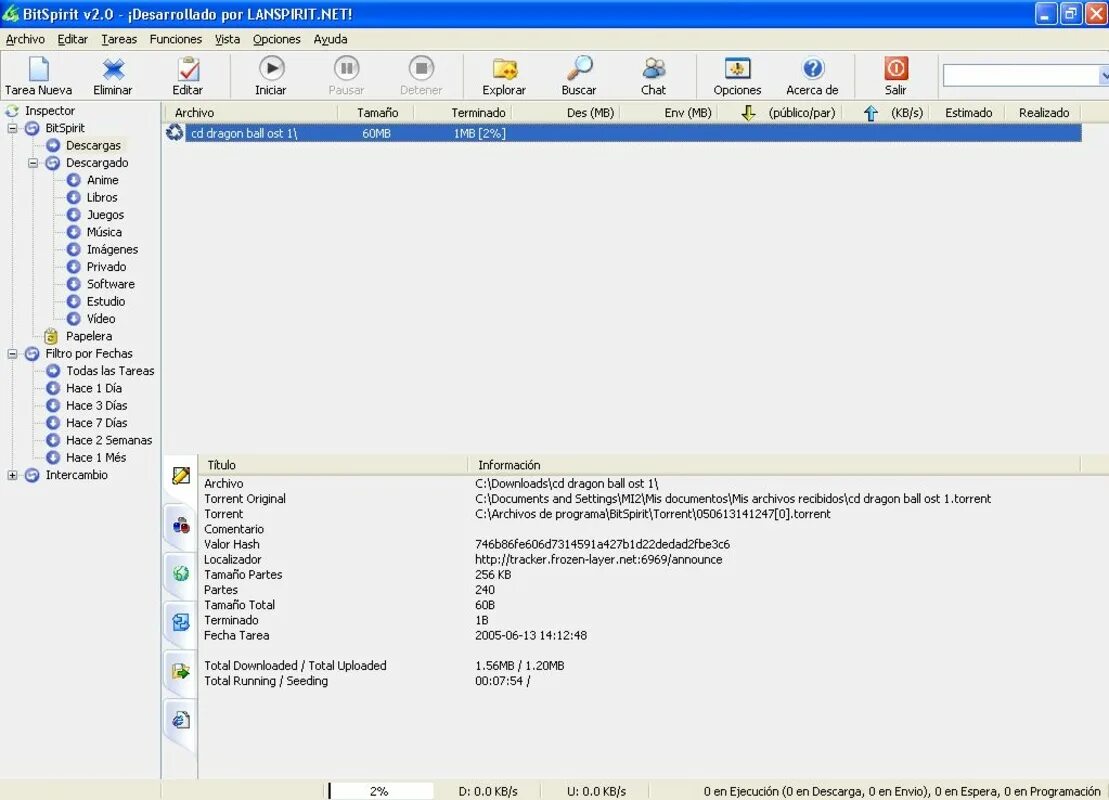The width and height of the screenshot is (1109, 800).
Task: Select the Estudio category
Action: (105, 301)
